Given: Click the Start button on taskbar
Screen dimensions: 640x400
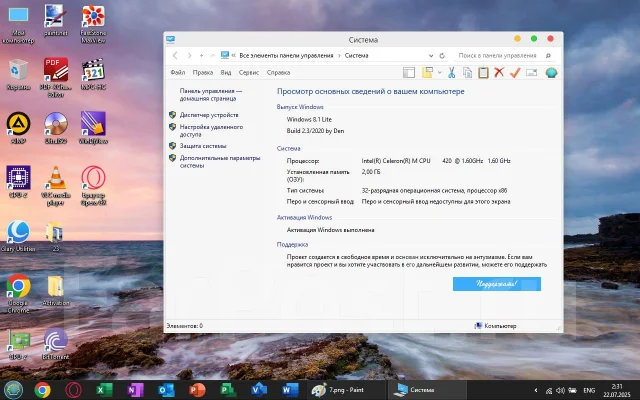Looking at the screenshot, I should point(13,390).
